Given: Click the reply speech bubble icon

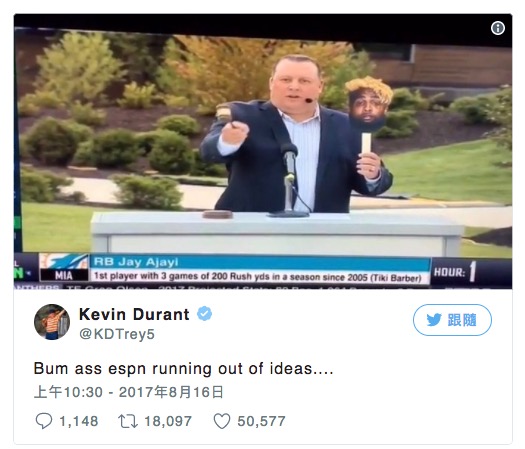Looking at the screenshot, I should (x=44, y=421).
